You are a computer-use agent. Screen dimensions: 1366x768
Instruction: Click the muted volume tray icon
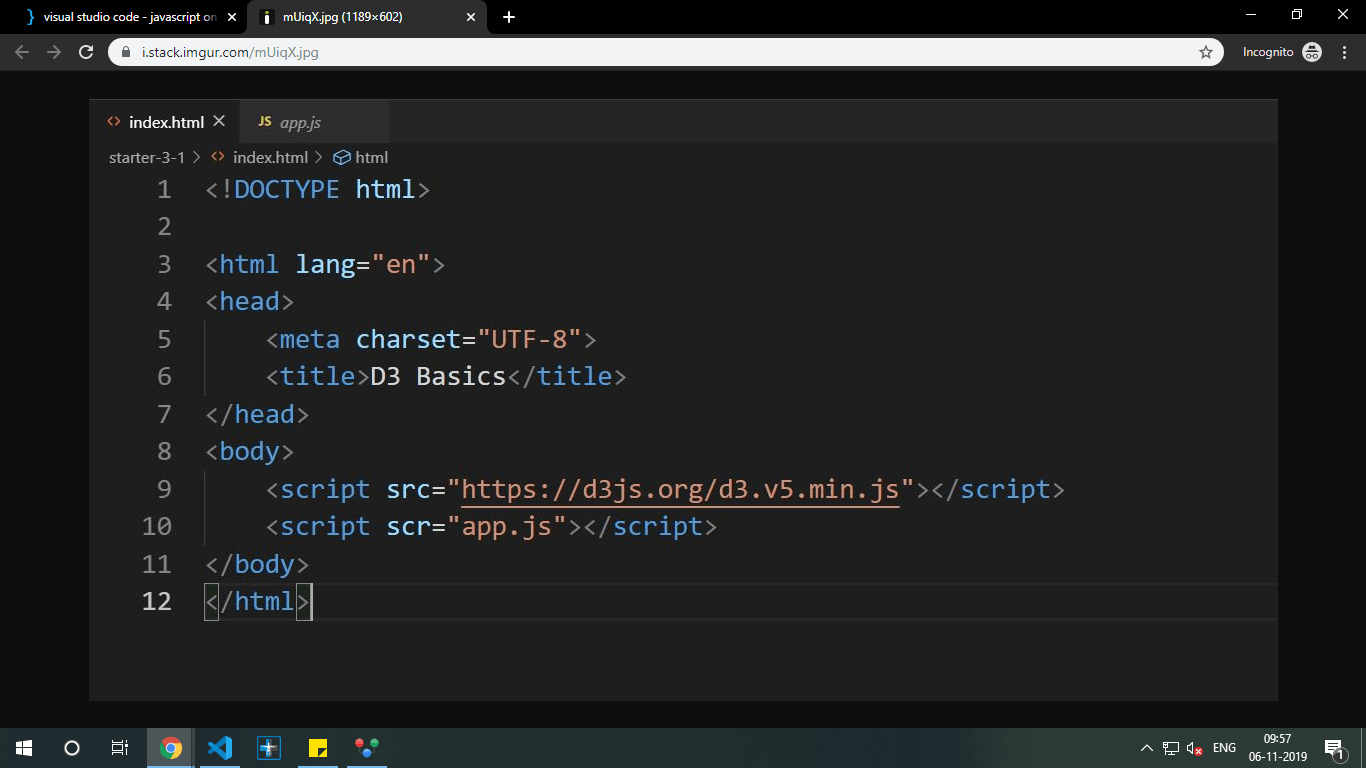pos(1194,748)
